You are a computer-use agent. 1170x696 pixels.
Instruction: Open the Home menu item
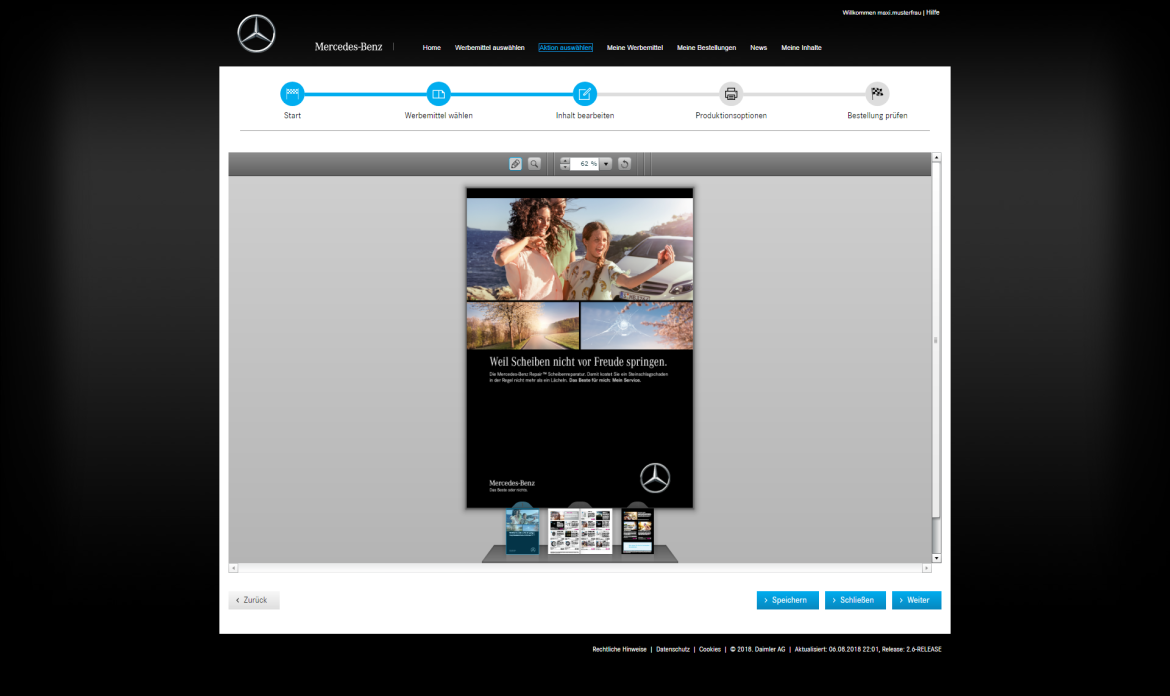pyautogui.click(x=431, y=48)
